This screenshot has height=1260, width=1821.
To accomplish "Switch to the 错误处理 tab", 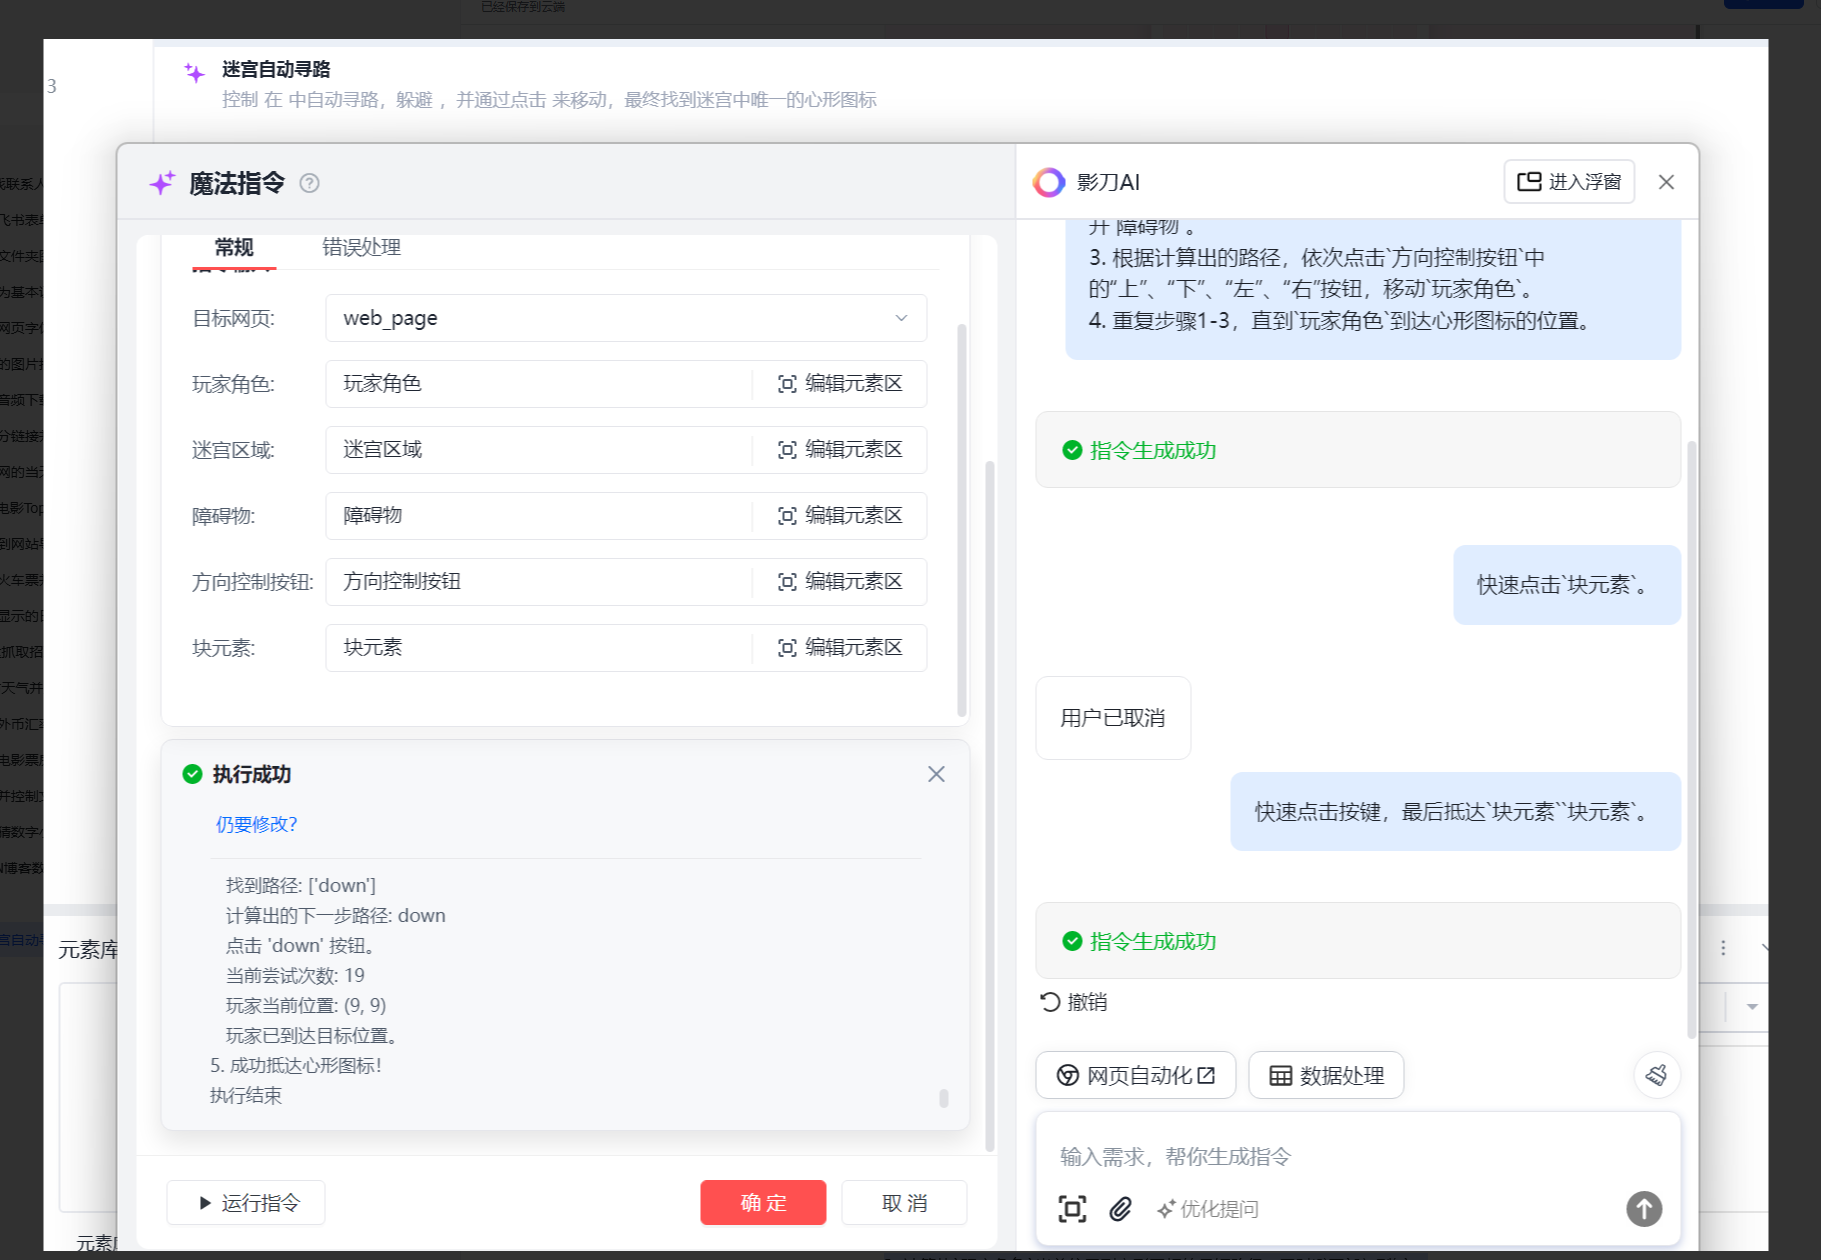I will click(x=360, y=247).
